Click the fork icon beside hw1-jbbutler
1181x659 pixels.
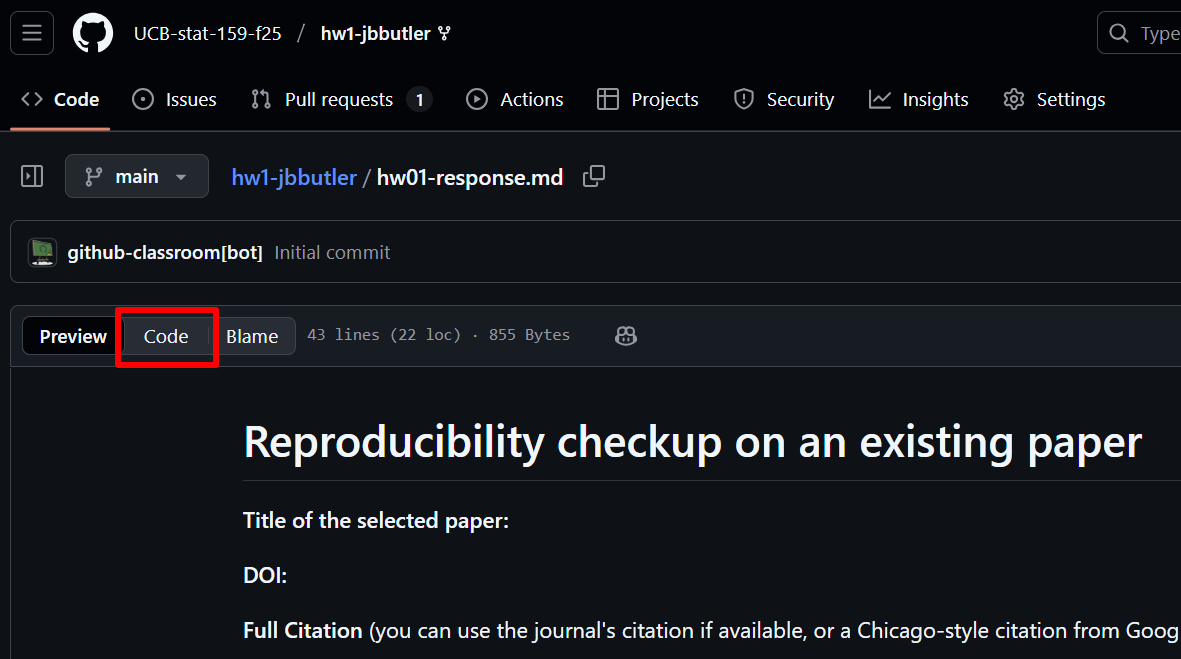pyautogui.click(x=445, y=34)
